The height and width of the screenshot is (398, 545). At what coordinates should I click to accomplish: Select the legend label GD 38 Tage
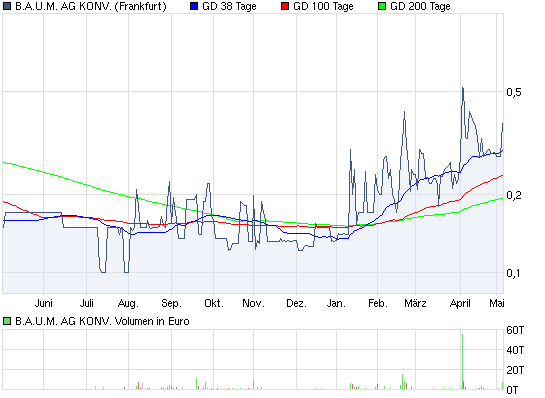pos(229,6)
